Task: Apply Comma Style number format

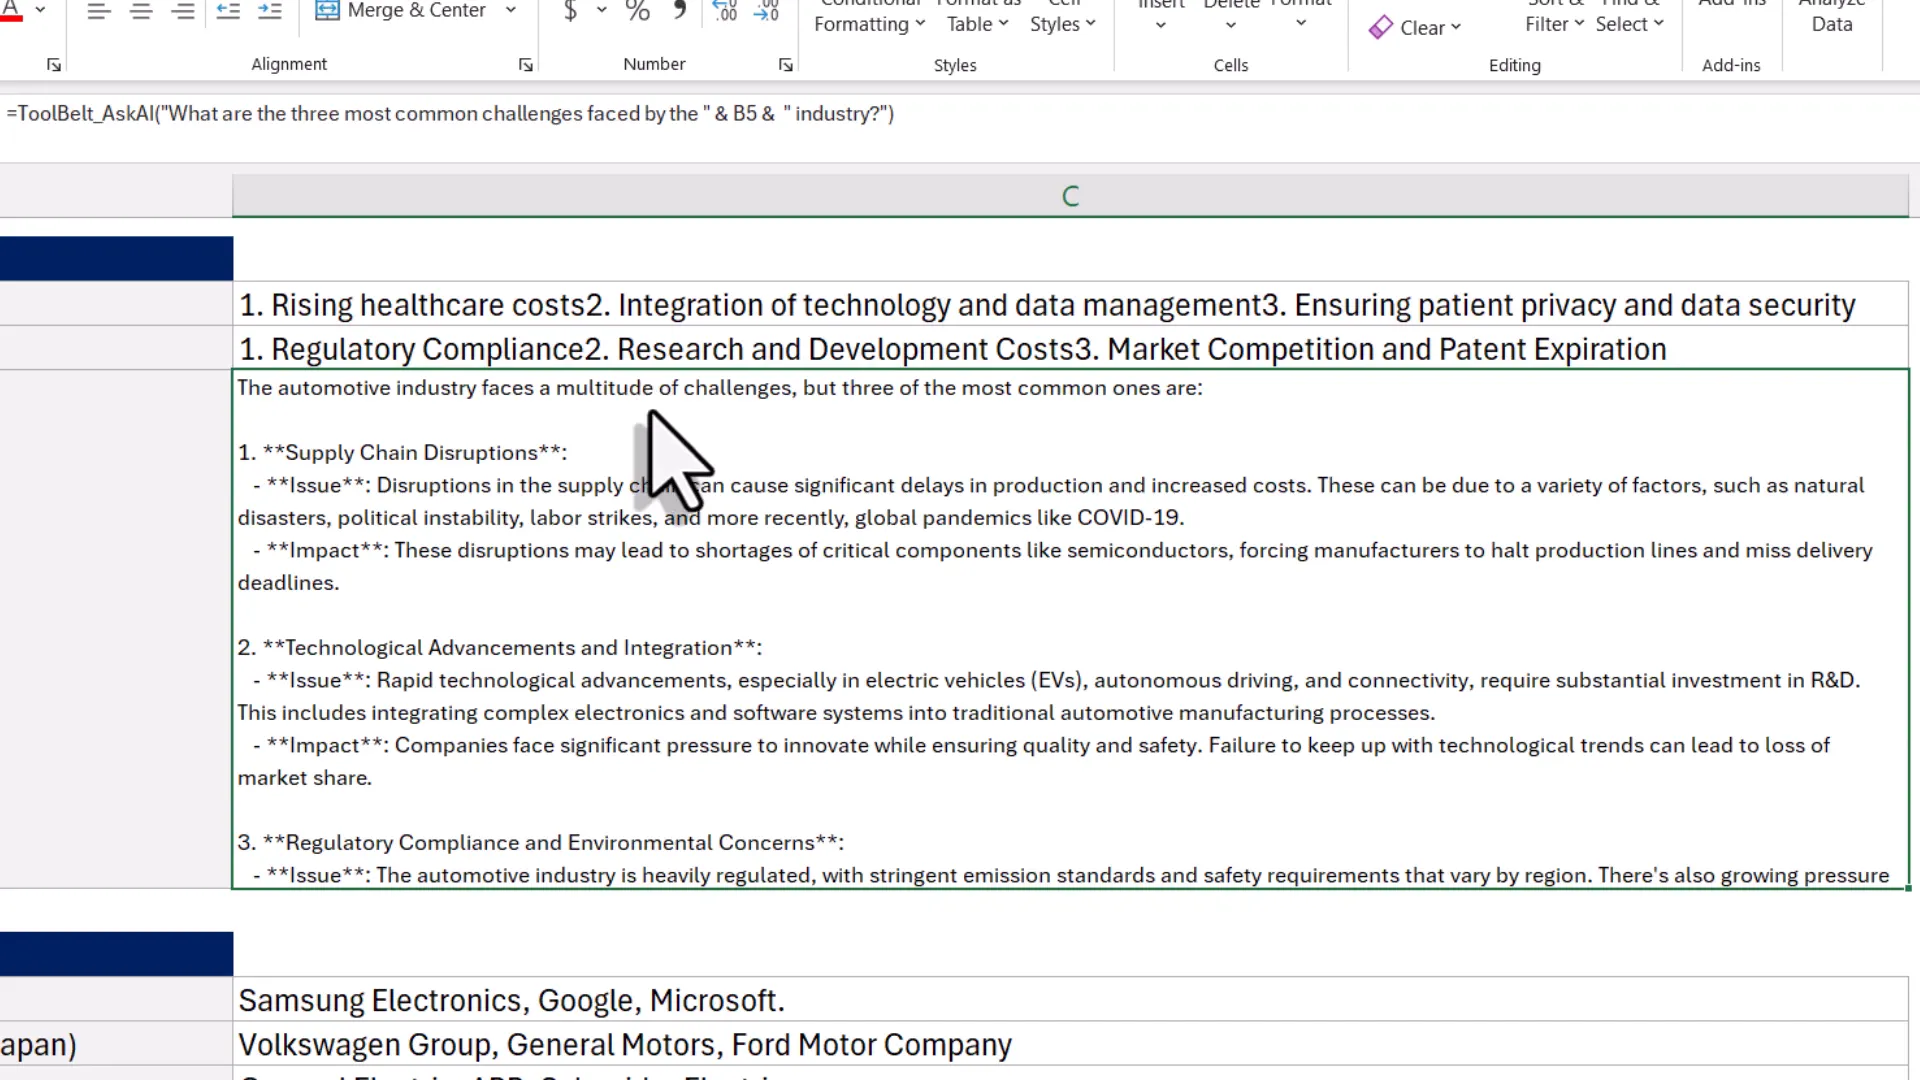Action: tap(680, 11)
